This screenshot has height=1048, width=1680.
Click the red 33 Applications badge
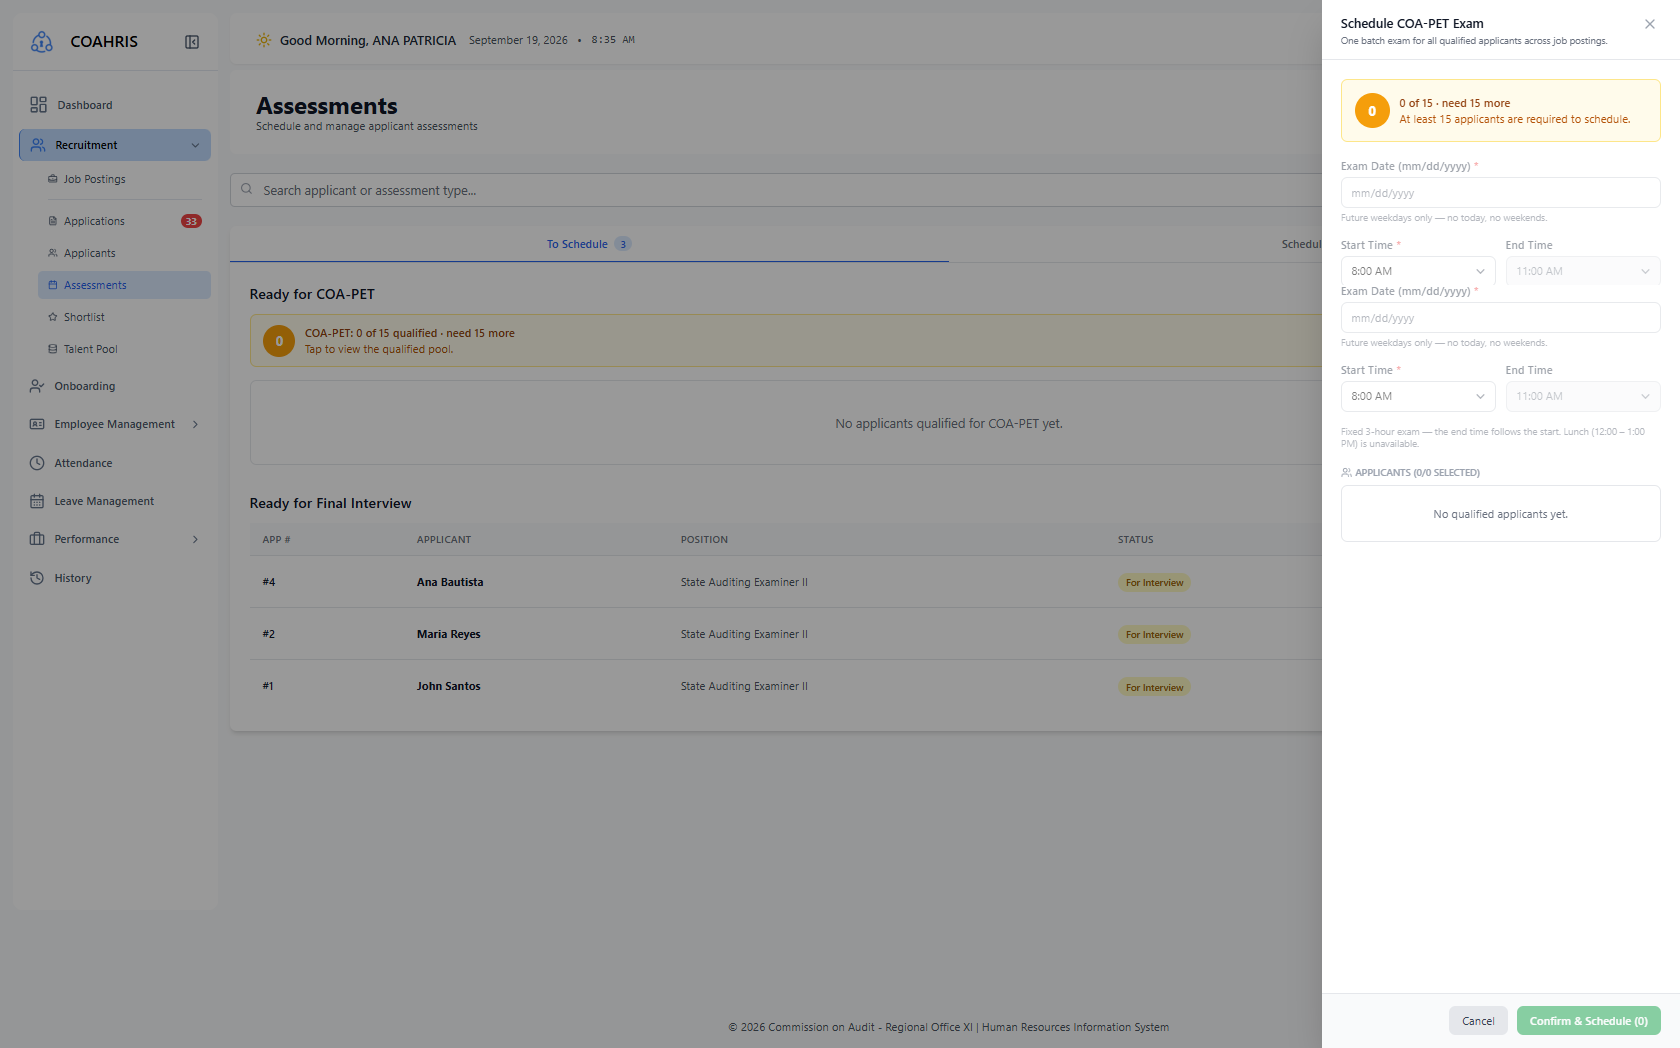coord(191,221)
